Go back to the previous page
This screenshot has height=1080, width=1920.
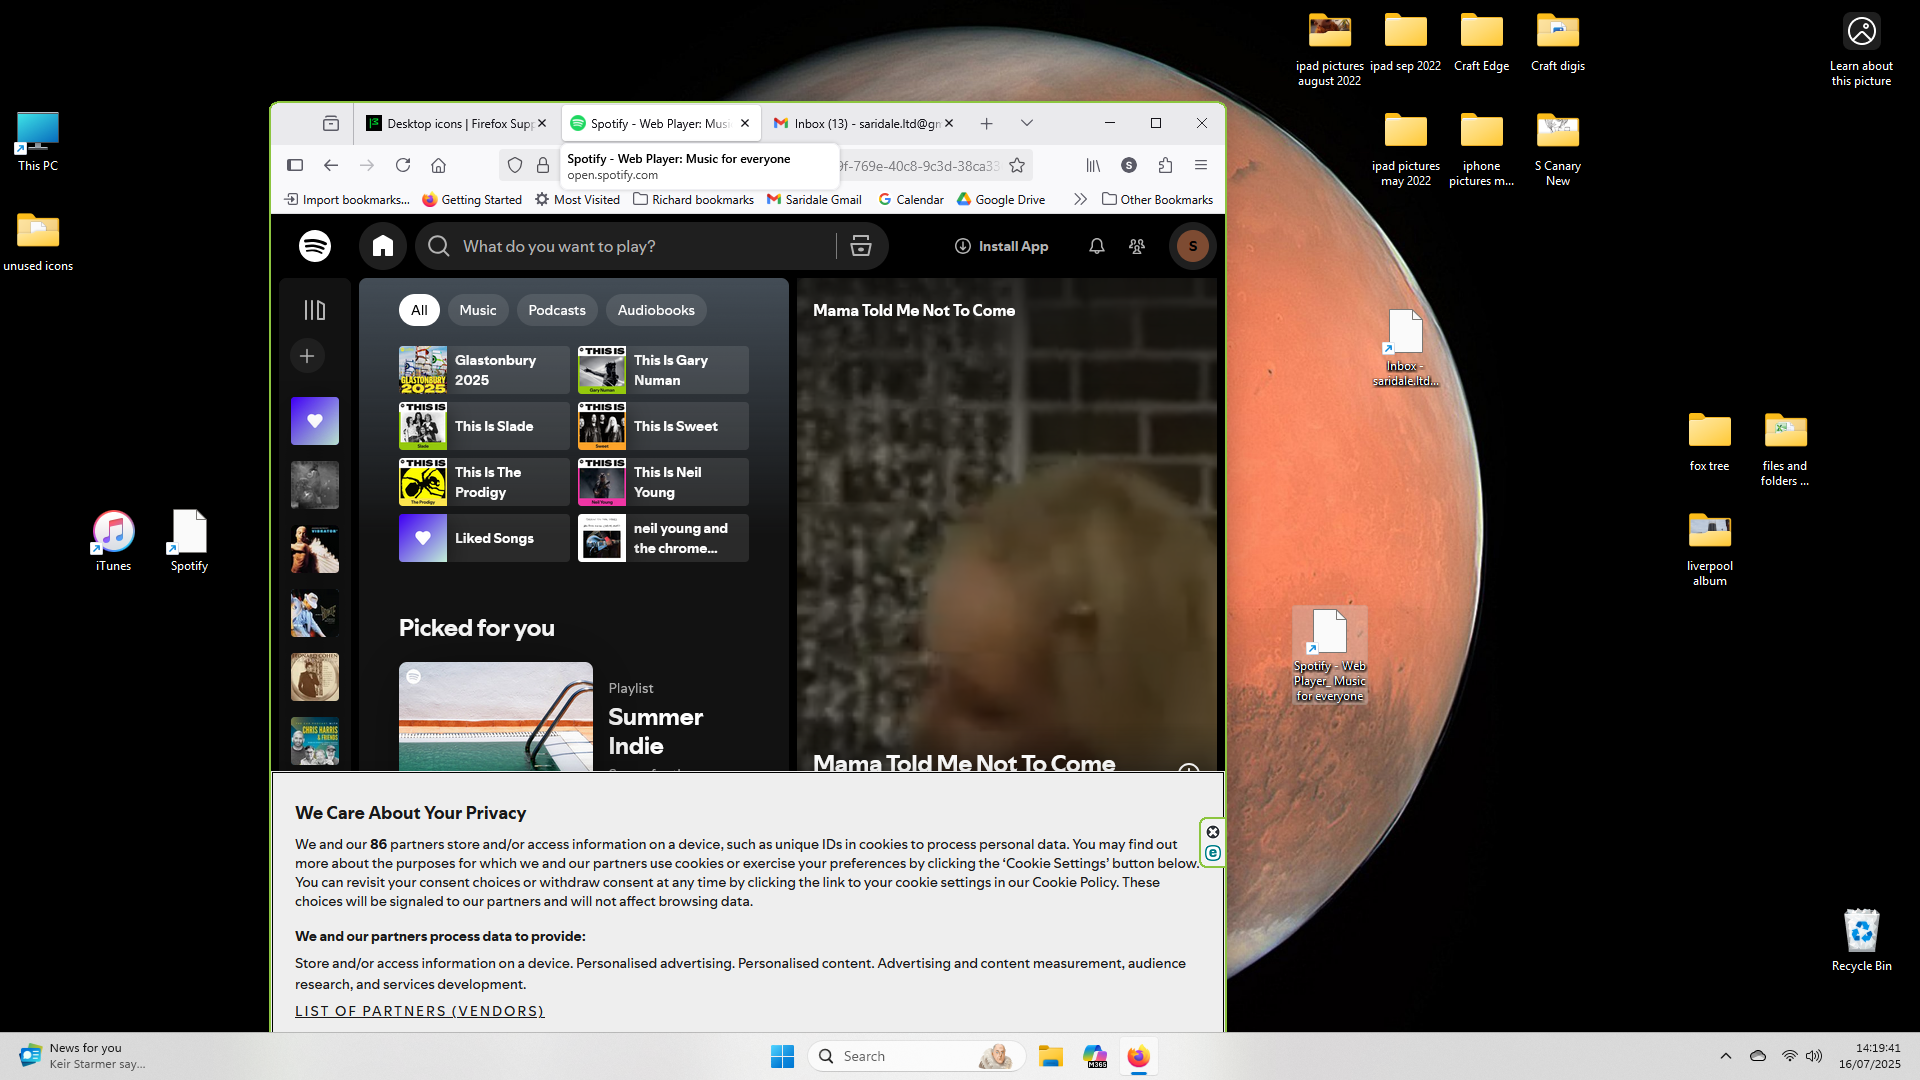331,165
